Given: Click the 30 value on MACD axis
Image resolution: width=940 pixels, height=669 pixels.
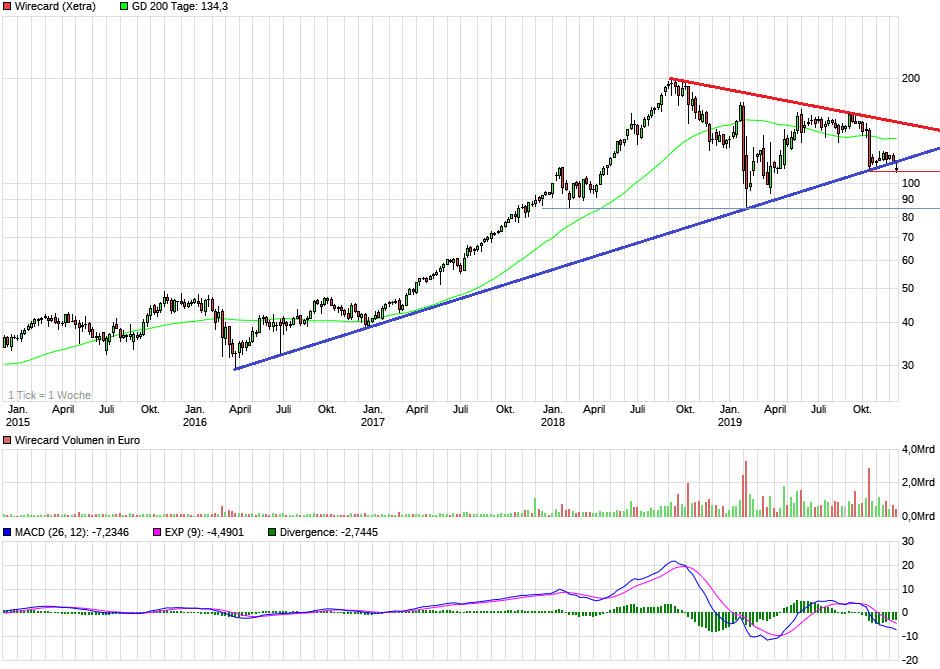Looking at the screenshot, I should tap(908, 542).
